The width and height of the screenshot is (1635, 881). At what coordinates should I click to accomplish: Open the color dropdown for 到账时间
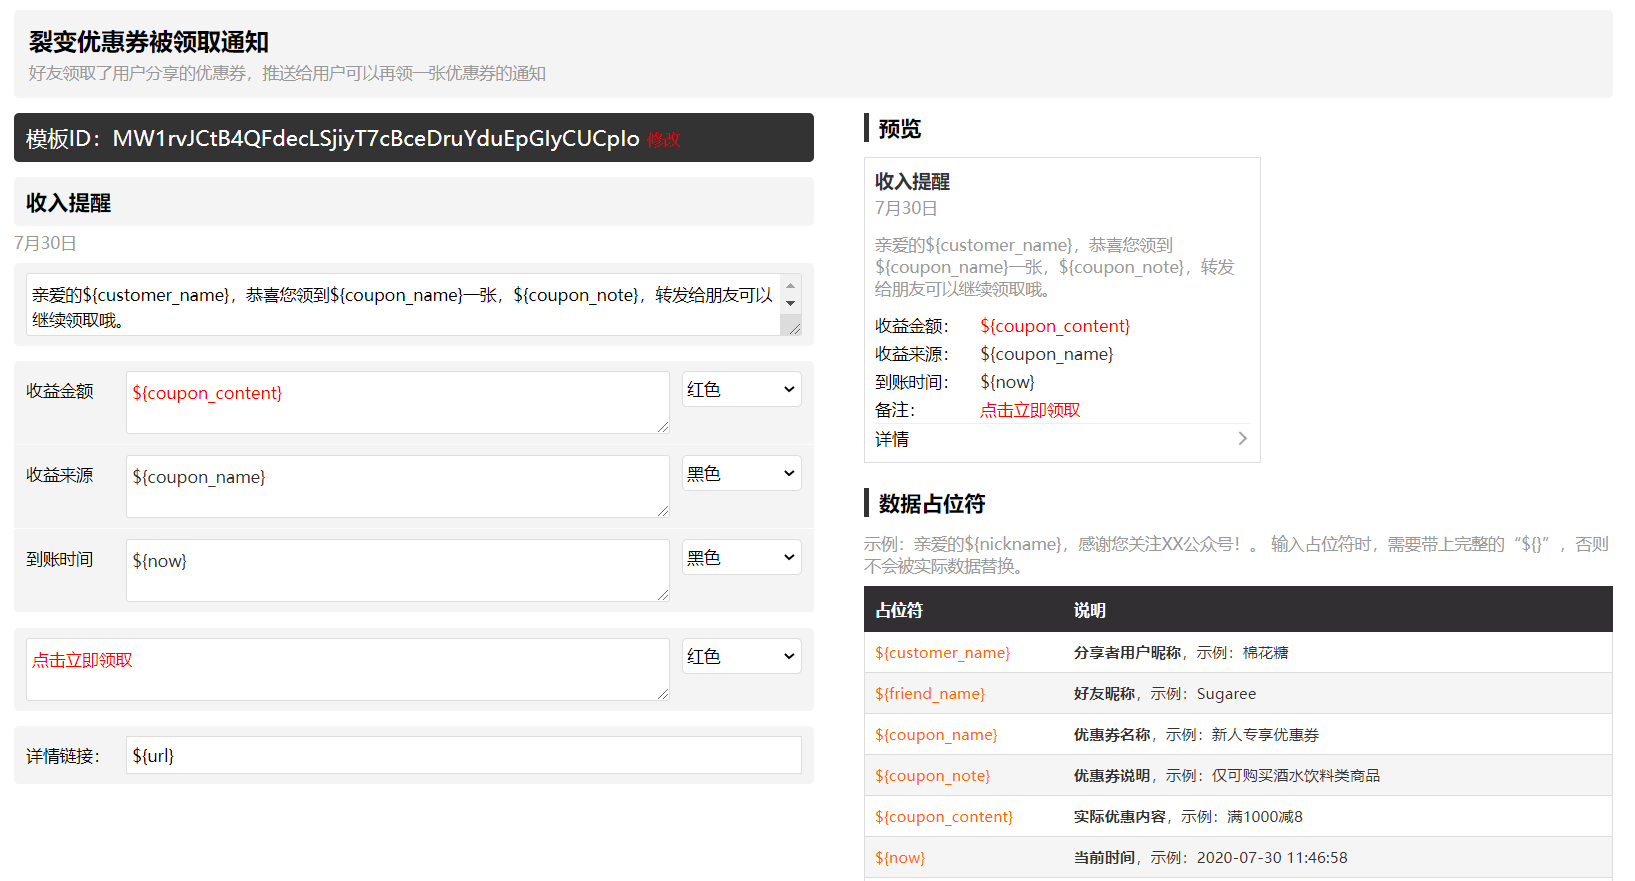tap(741, 557)
